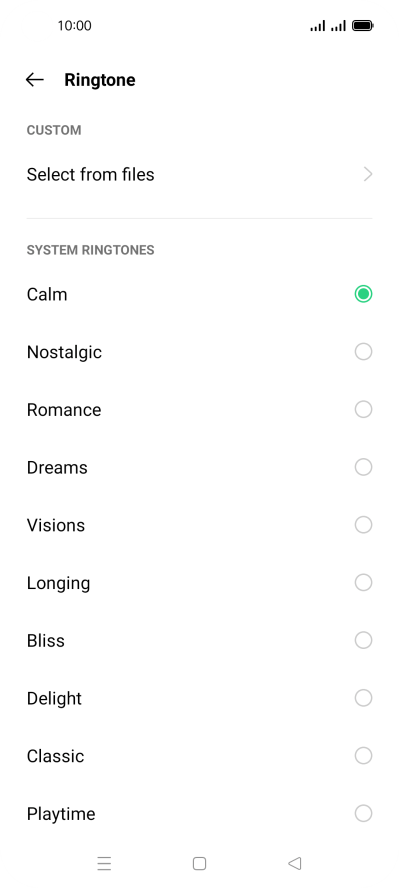Screen dimensions: 399x888
Task: Tap the Classic ringtone label
Action: click(55, 756)
